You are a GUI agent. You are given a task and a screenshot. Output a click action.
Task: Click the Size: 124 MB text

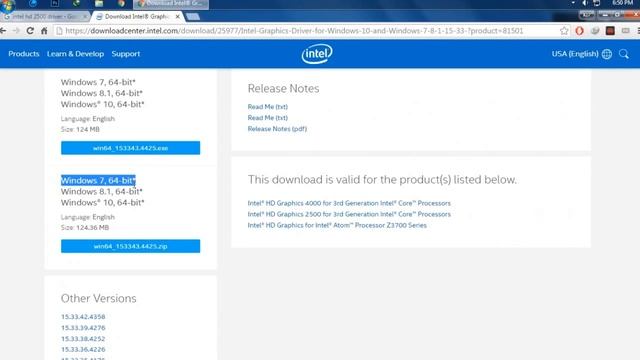[x=80, y=129]
